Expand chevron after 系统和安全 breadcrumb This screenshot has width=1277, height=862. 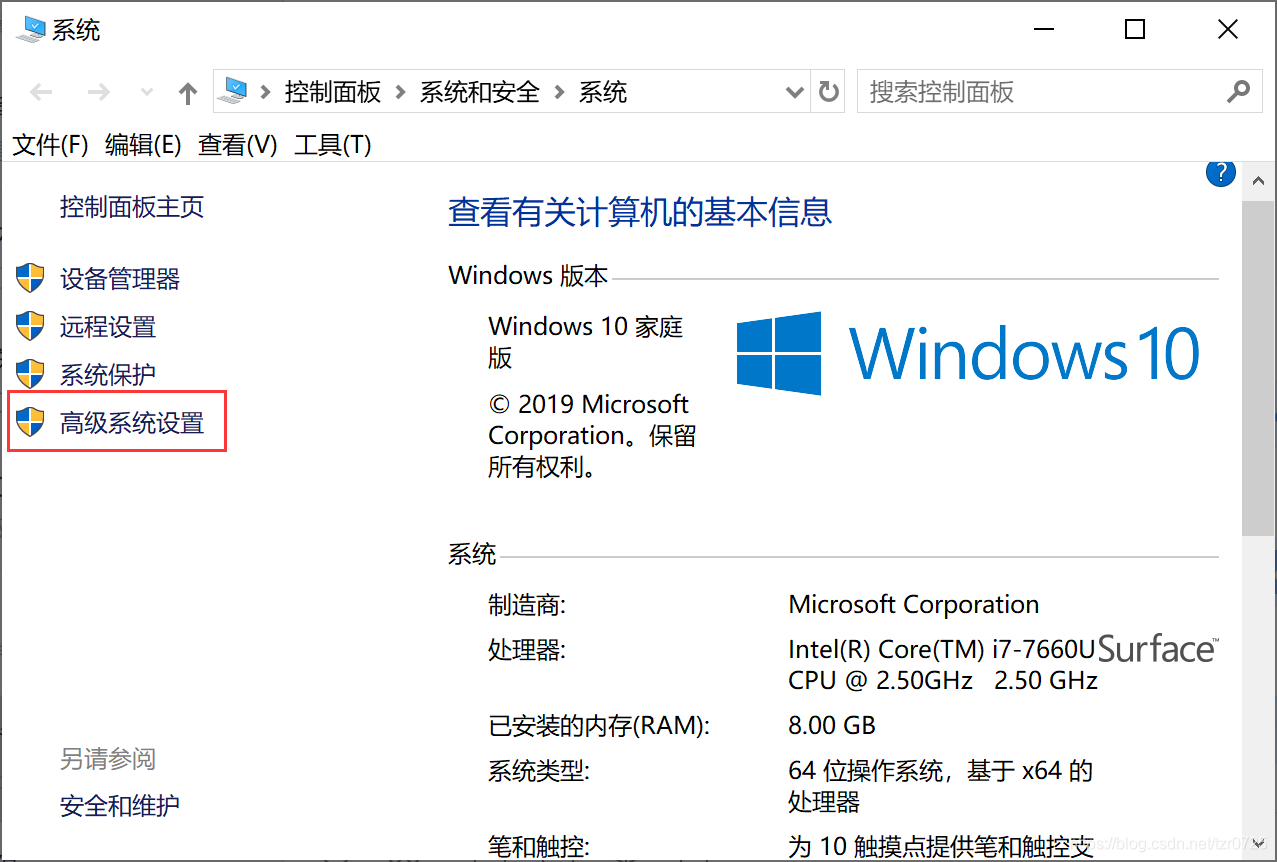559,93
